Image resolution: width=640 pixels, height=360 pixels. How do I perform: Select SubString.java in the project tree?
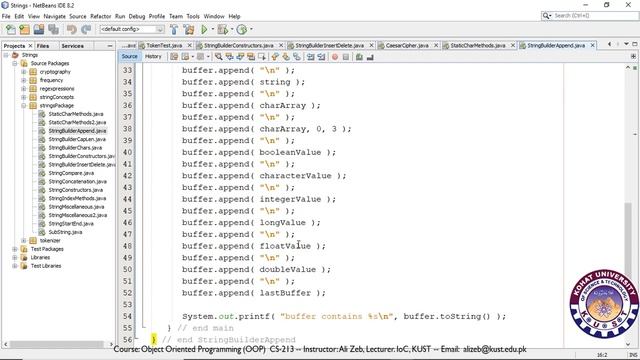pyautogui.click(x=65, y=232)
